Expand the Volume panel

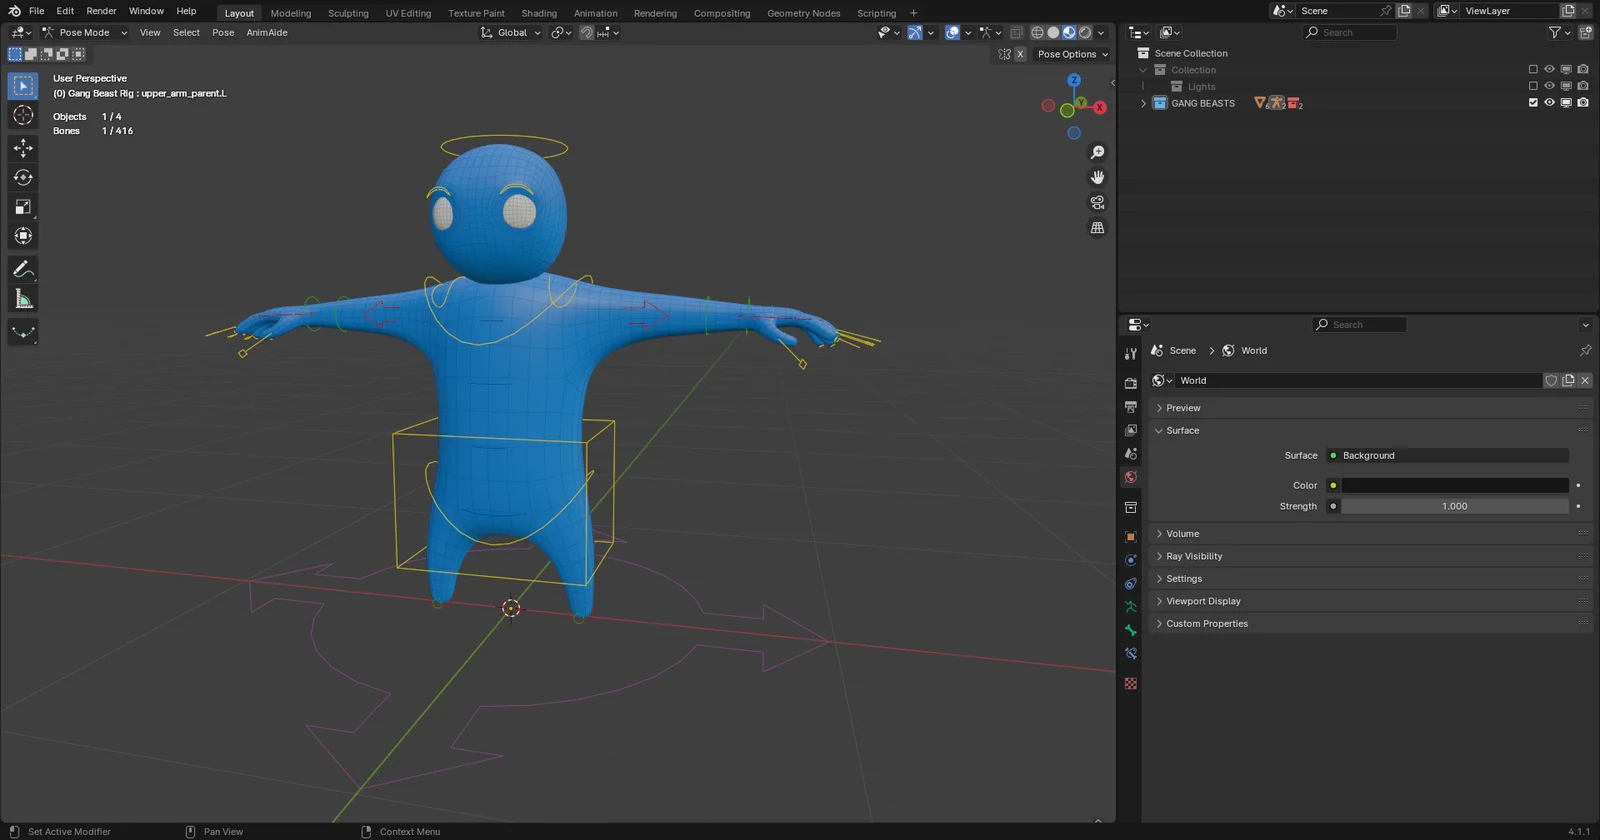point(1182,534)
